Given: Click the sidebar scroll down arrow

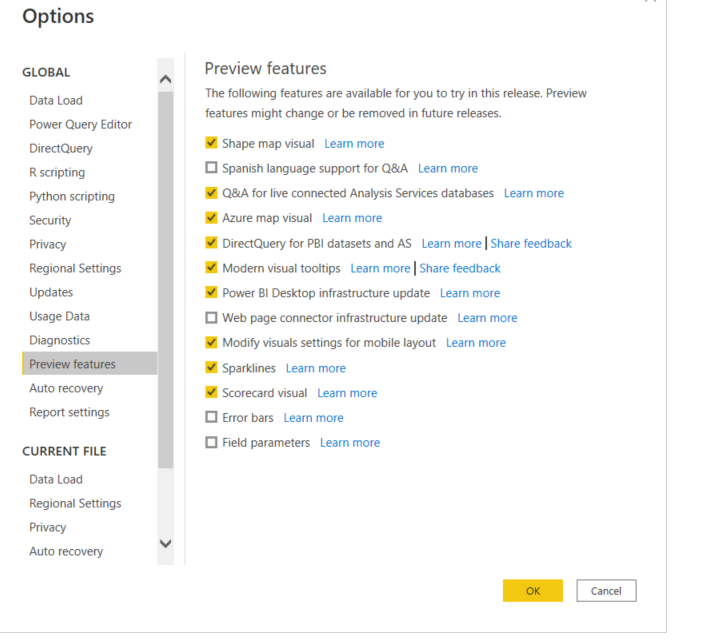Looking at the screenshot, I should coord(166,544).
